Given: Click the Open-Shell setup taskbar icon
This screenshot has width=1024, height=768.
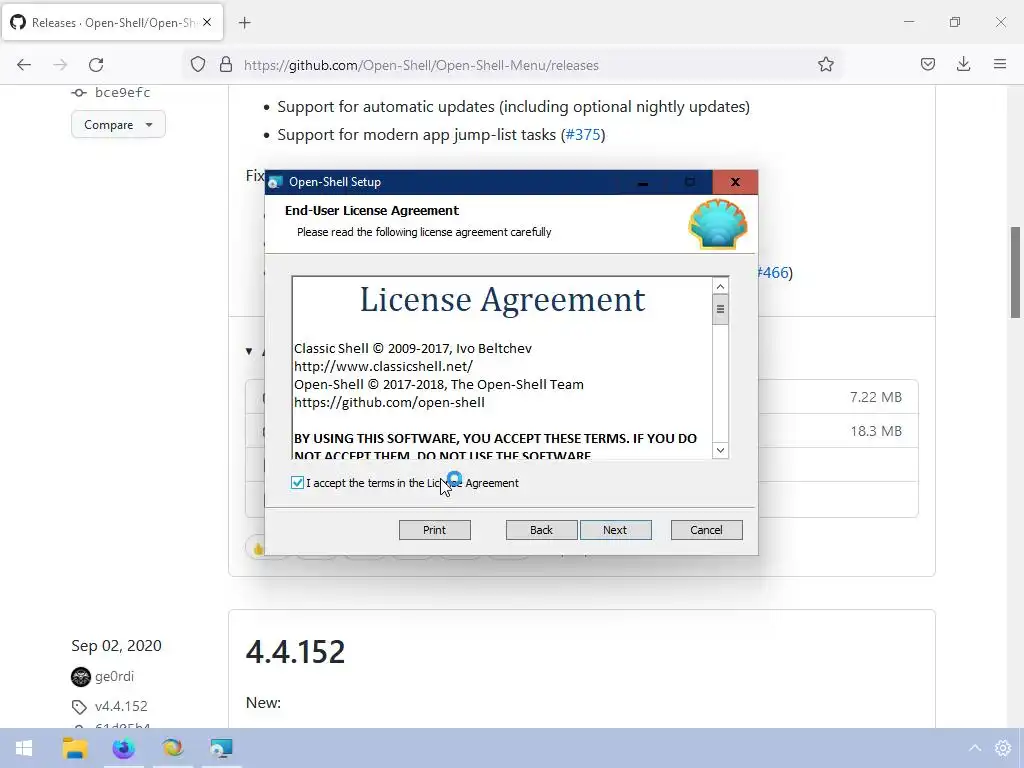Looking at the screenshot, I should (221, 748).
